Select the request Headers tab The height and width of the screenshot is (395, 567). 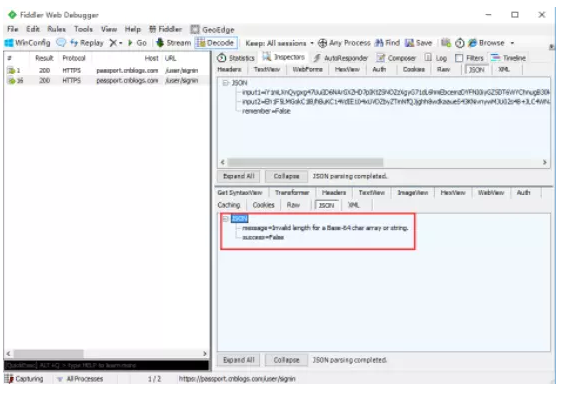[229, 69]
